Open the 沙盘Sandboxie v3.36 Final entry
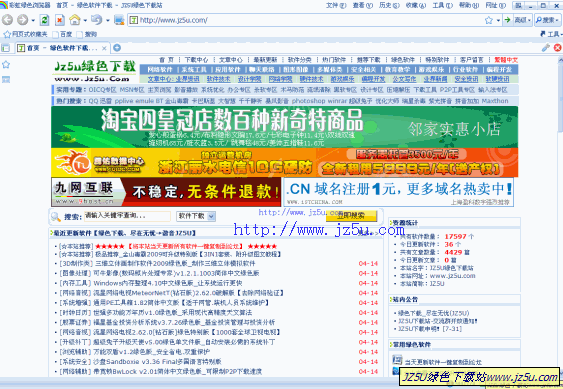 point(157,361)
